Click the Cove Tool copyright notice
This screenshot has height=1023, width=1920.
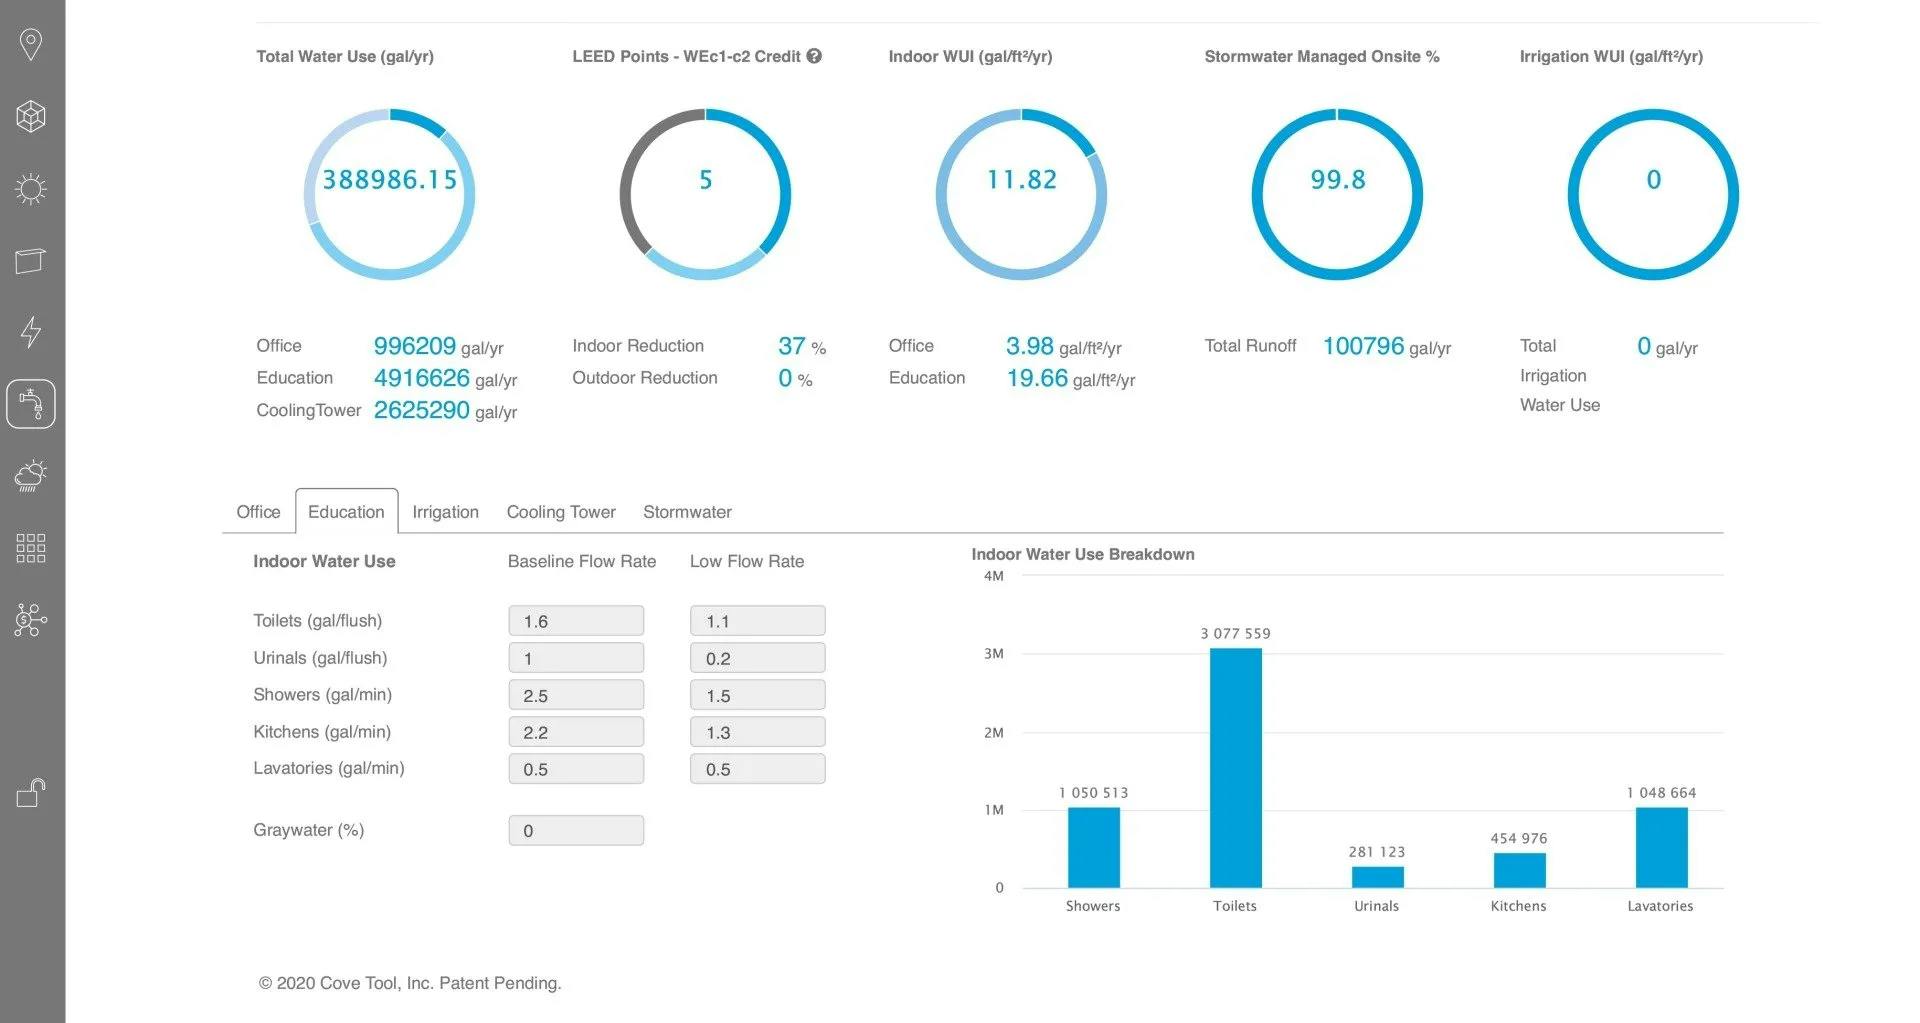tap(410, 983)
